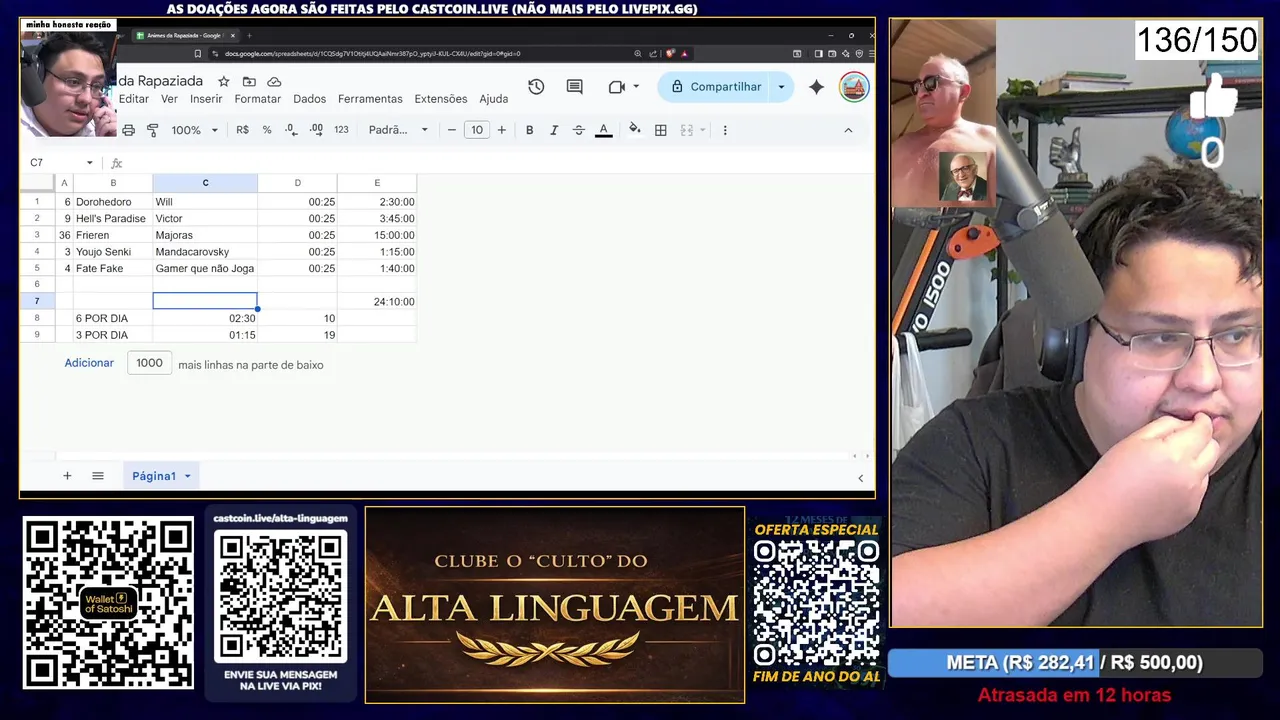Click the 1000 rows count field
This screenshot has height=720, width=1280.
149,363
